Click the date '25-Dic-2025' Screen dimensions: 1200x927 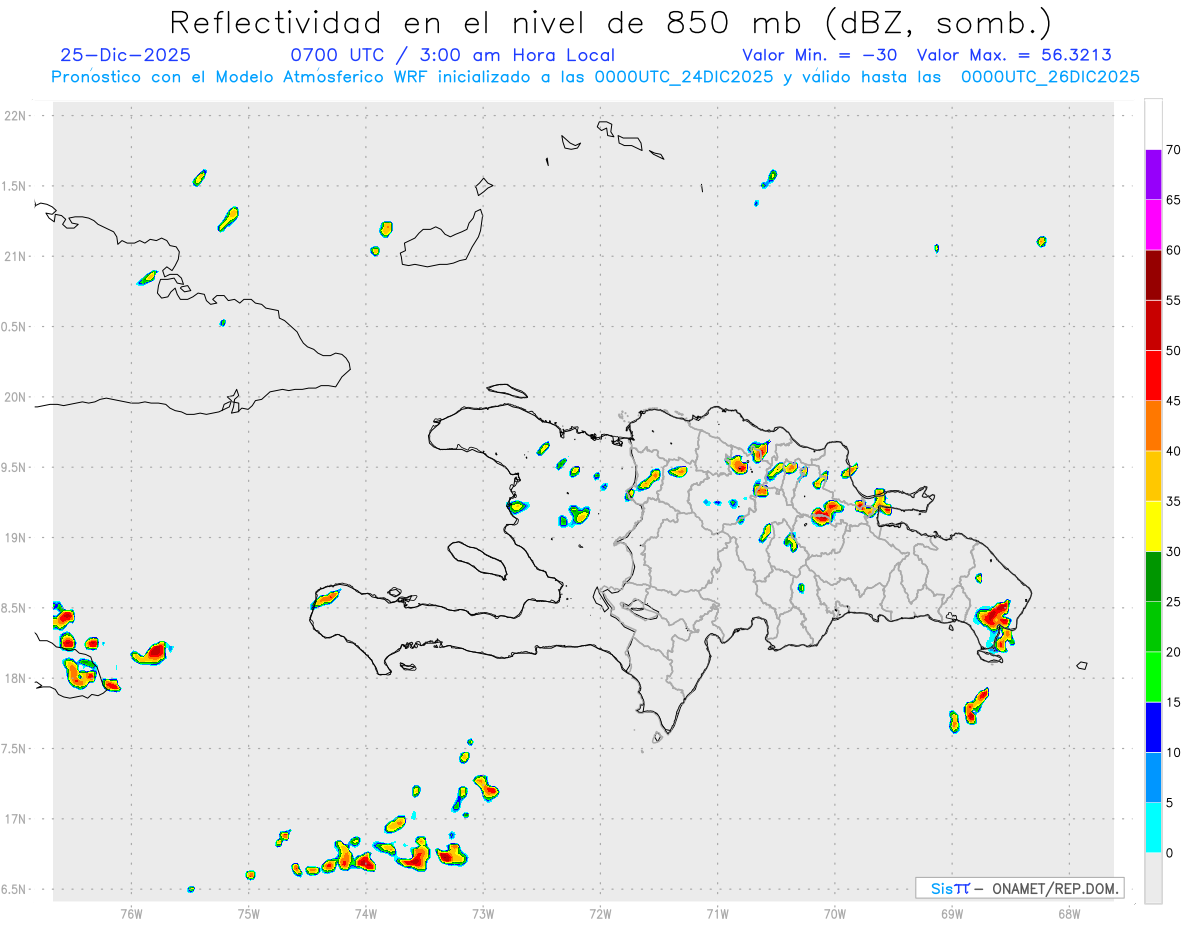pos(125,55)
